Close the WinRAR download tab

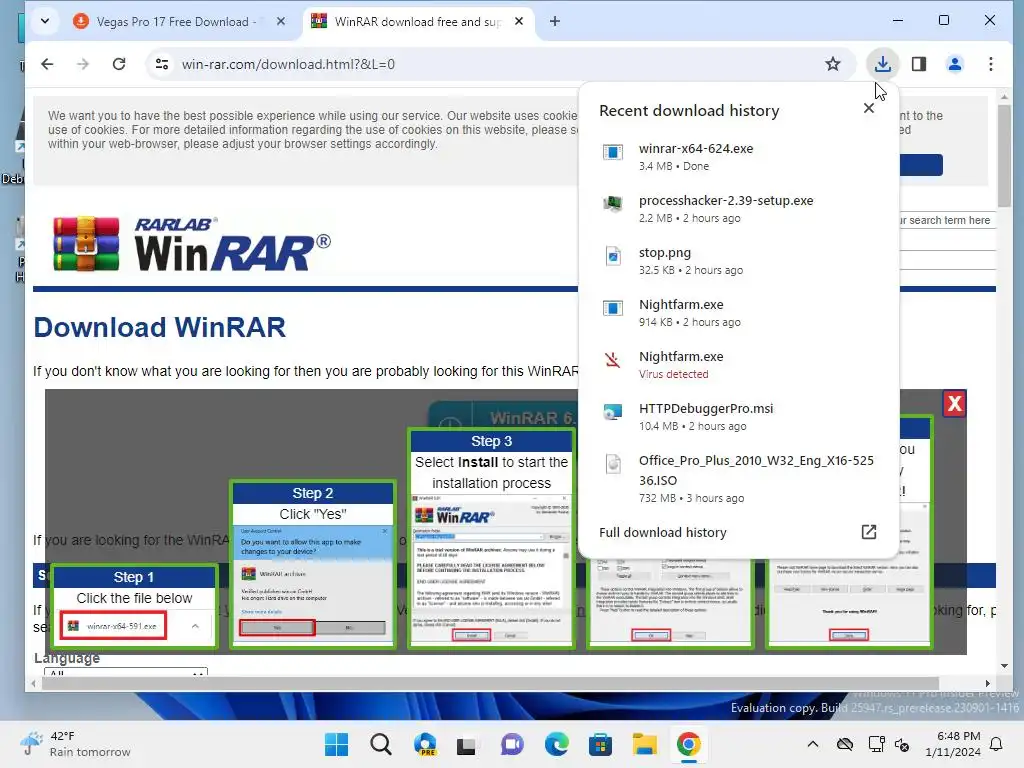coord(519,22)
